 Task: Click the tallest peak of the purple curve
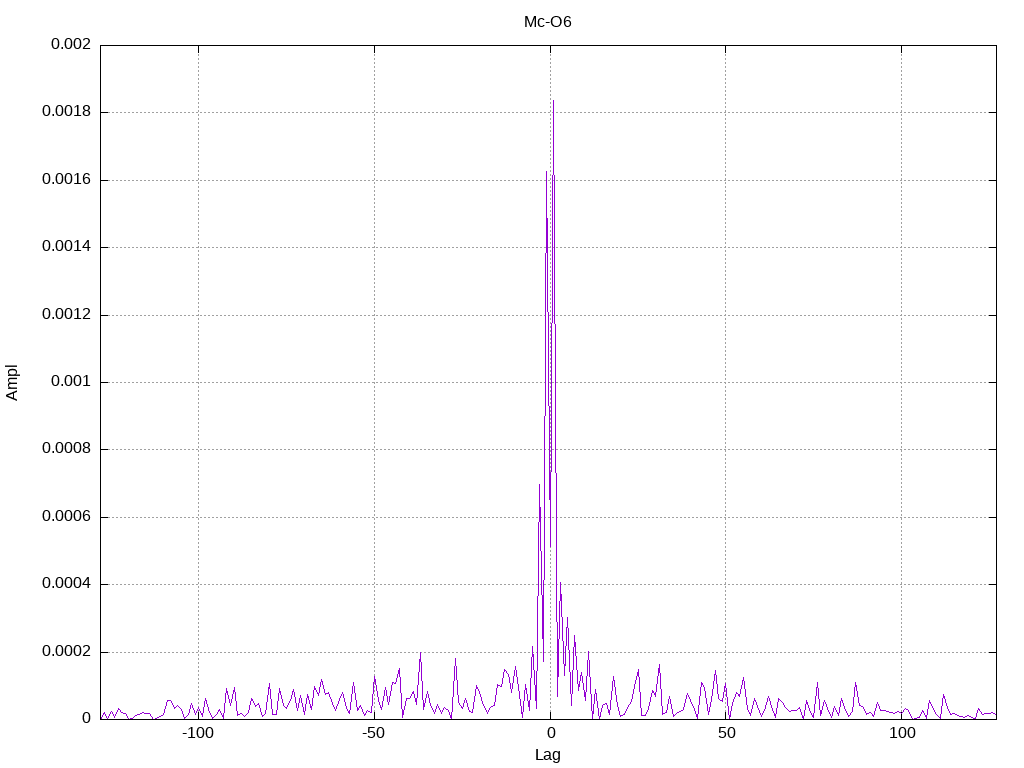click(553, 101)
